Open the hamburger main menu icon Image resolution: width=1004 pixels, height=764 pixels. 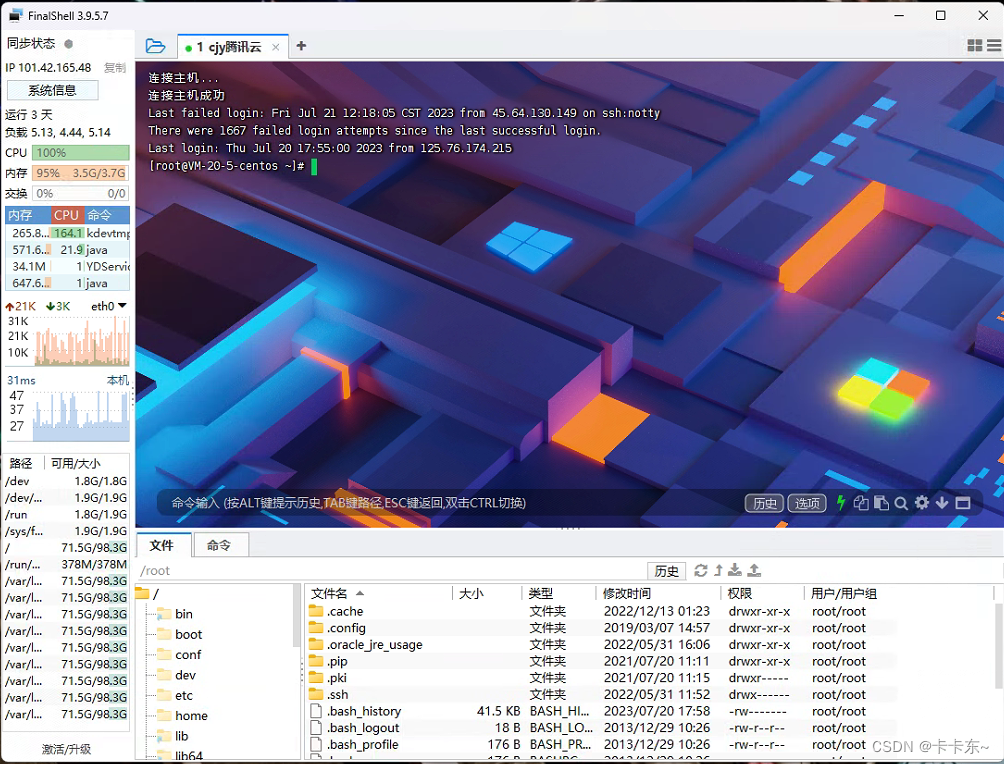click(994, 45)
